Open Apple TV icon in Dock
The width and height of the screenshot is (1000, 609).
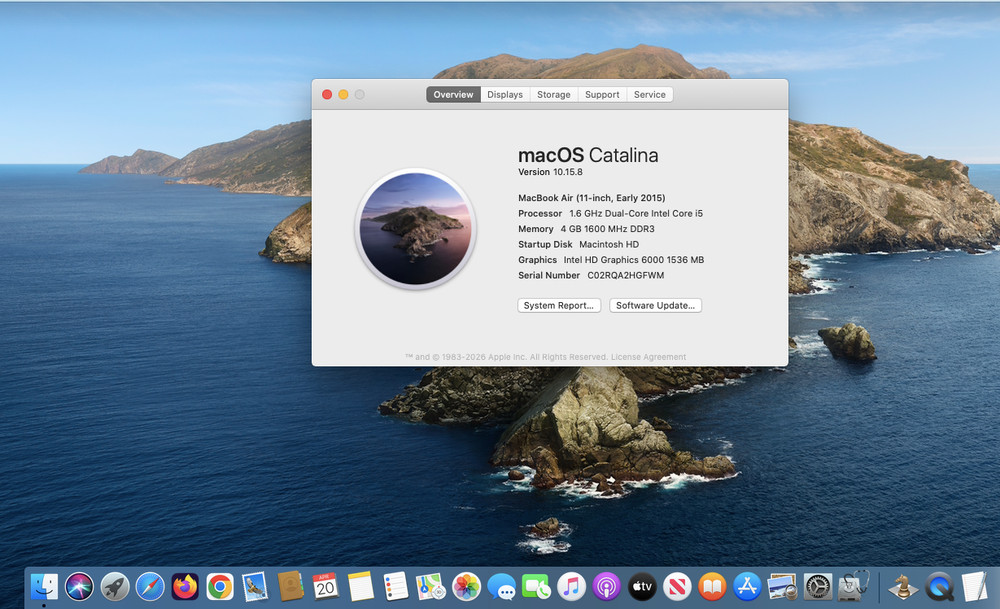click(x=642, y=587)
